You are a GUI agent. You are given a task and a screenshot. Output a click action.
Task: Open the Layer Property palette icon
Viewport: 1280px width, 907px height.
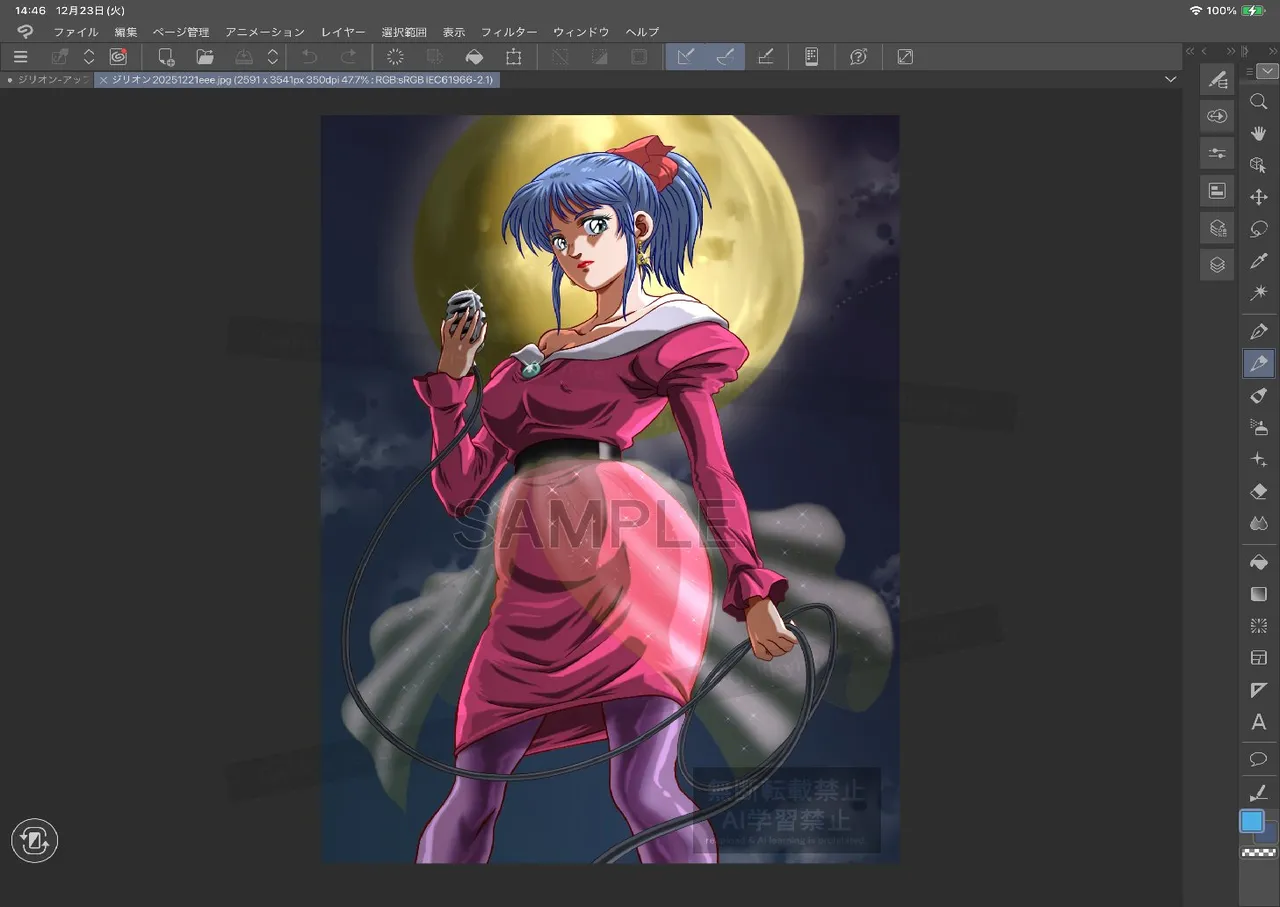pos(1217,228)
